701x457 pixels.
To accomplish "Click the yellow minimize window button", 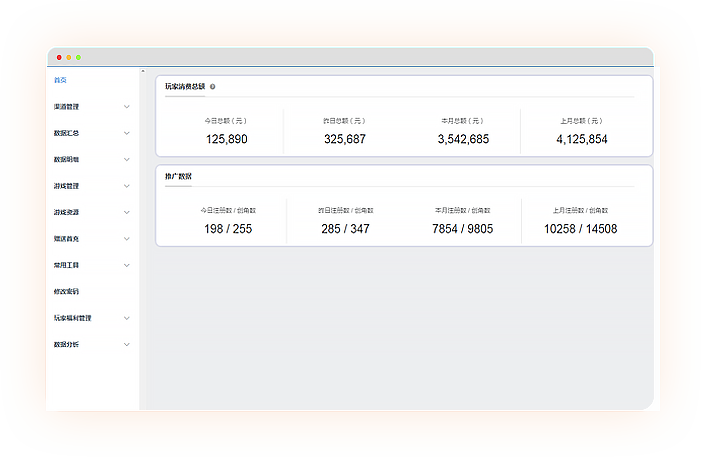I will coord(69,57).
